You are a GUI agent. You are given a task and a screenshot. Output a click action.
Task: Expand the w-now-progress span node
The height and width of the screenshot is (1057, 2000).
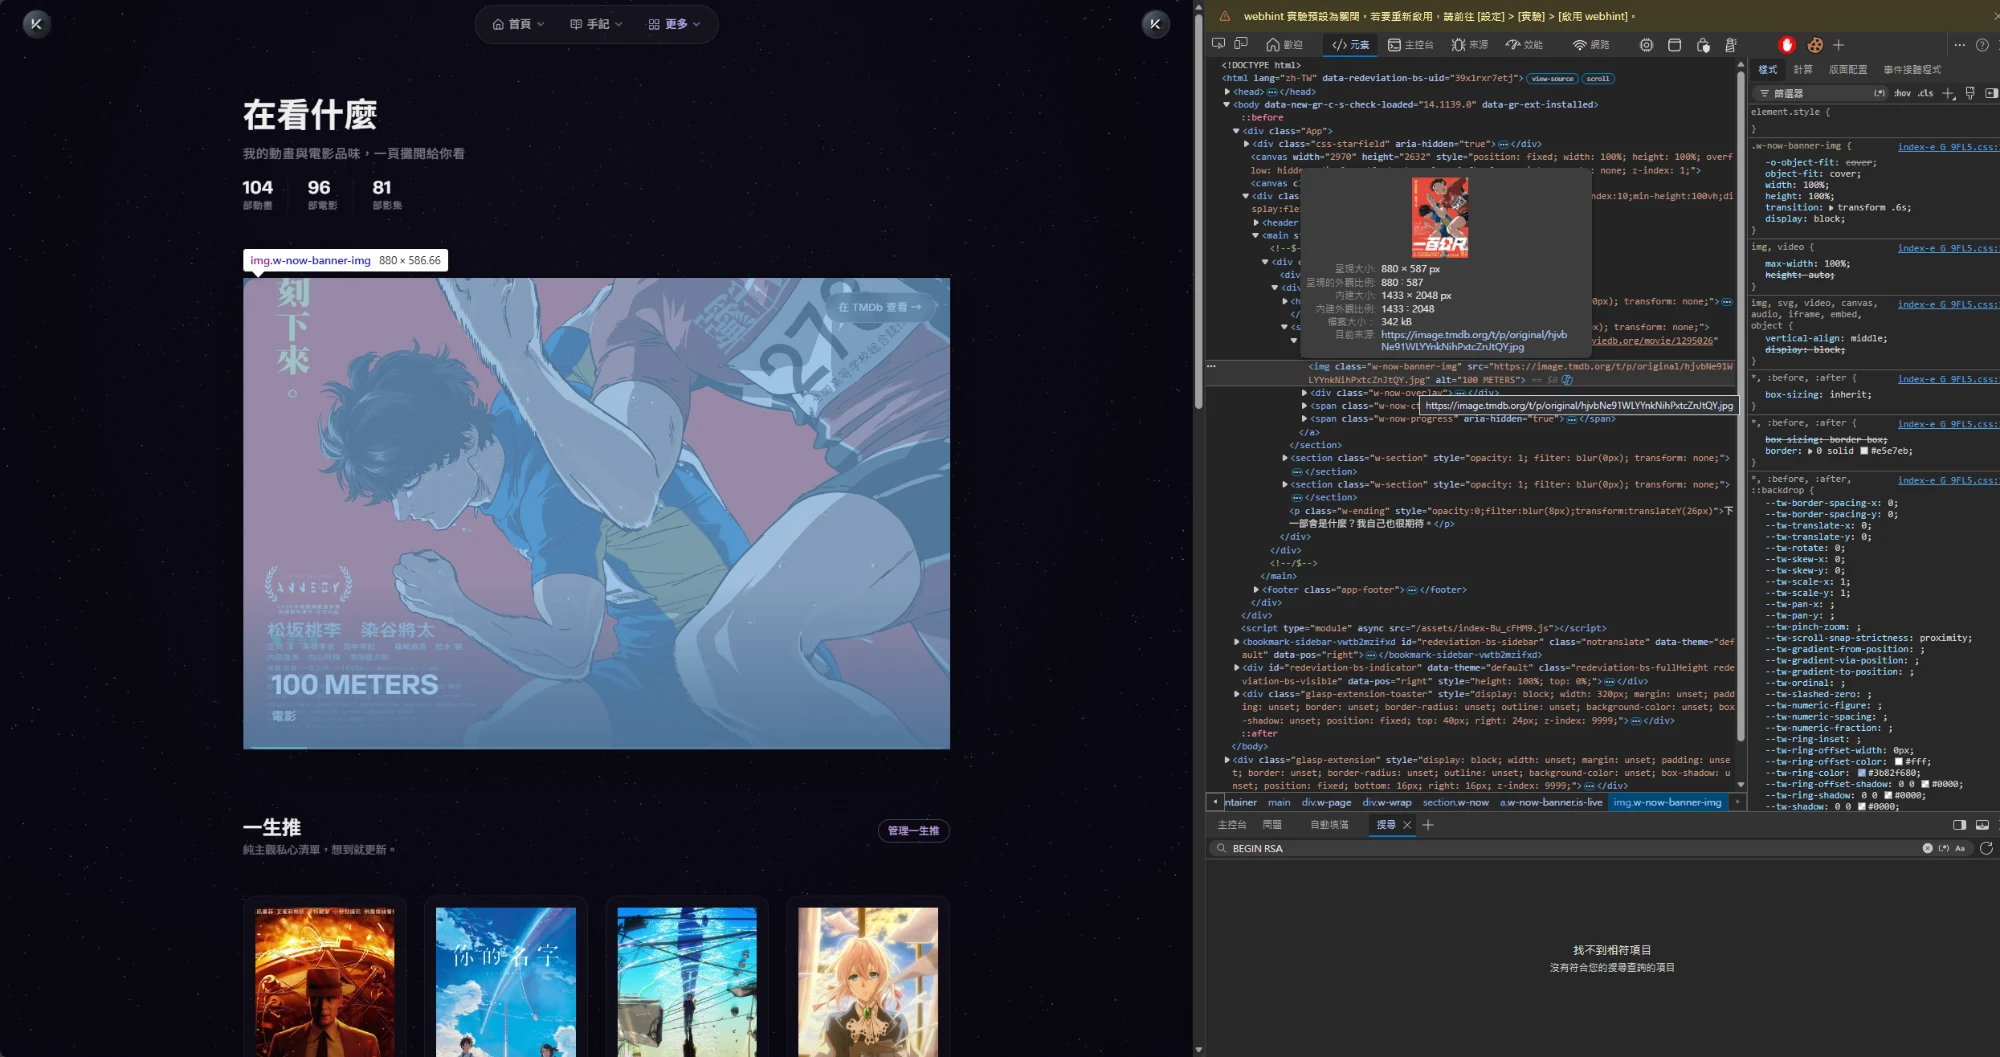tap(1304, 419)
